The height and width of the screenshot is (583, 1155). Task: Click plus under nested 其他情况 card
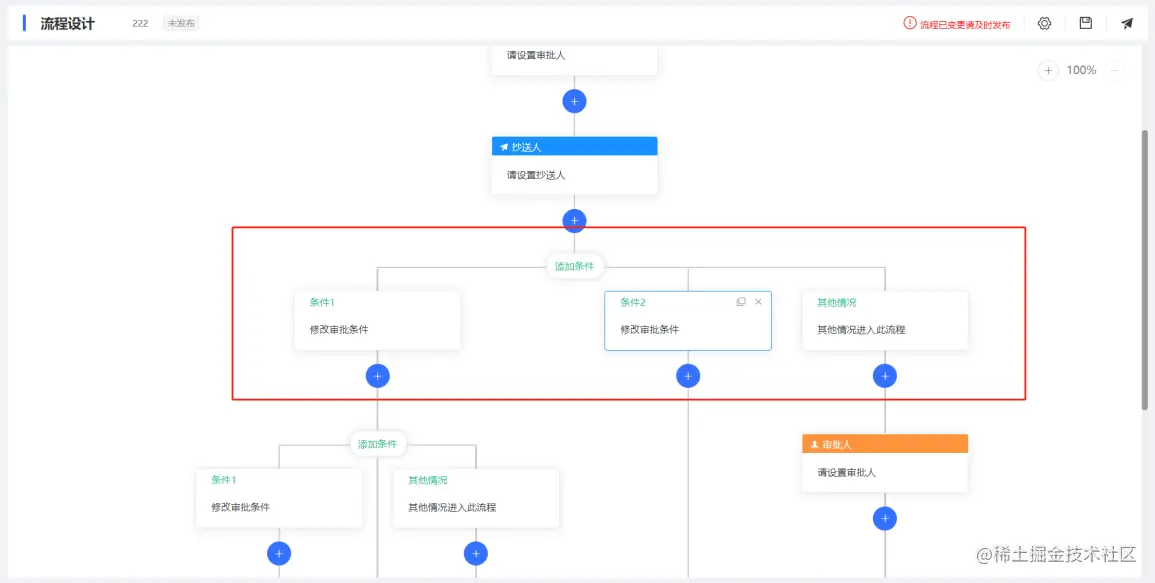click(476, 553)
